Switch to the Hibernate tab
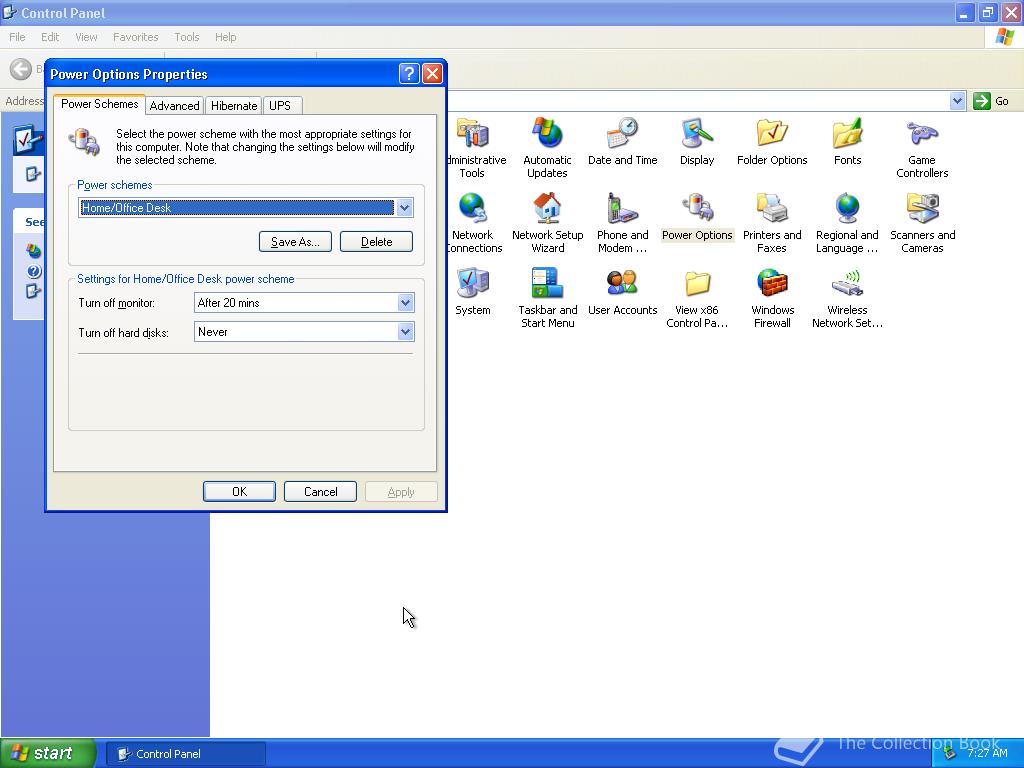The height and width of the screenshot is (768, 1024). [234, 106]
